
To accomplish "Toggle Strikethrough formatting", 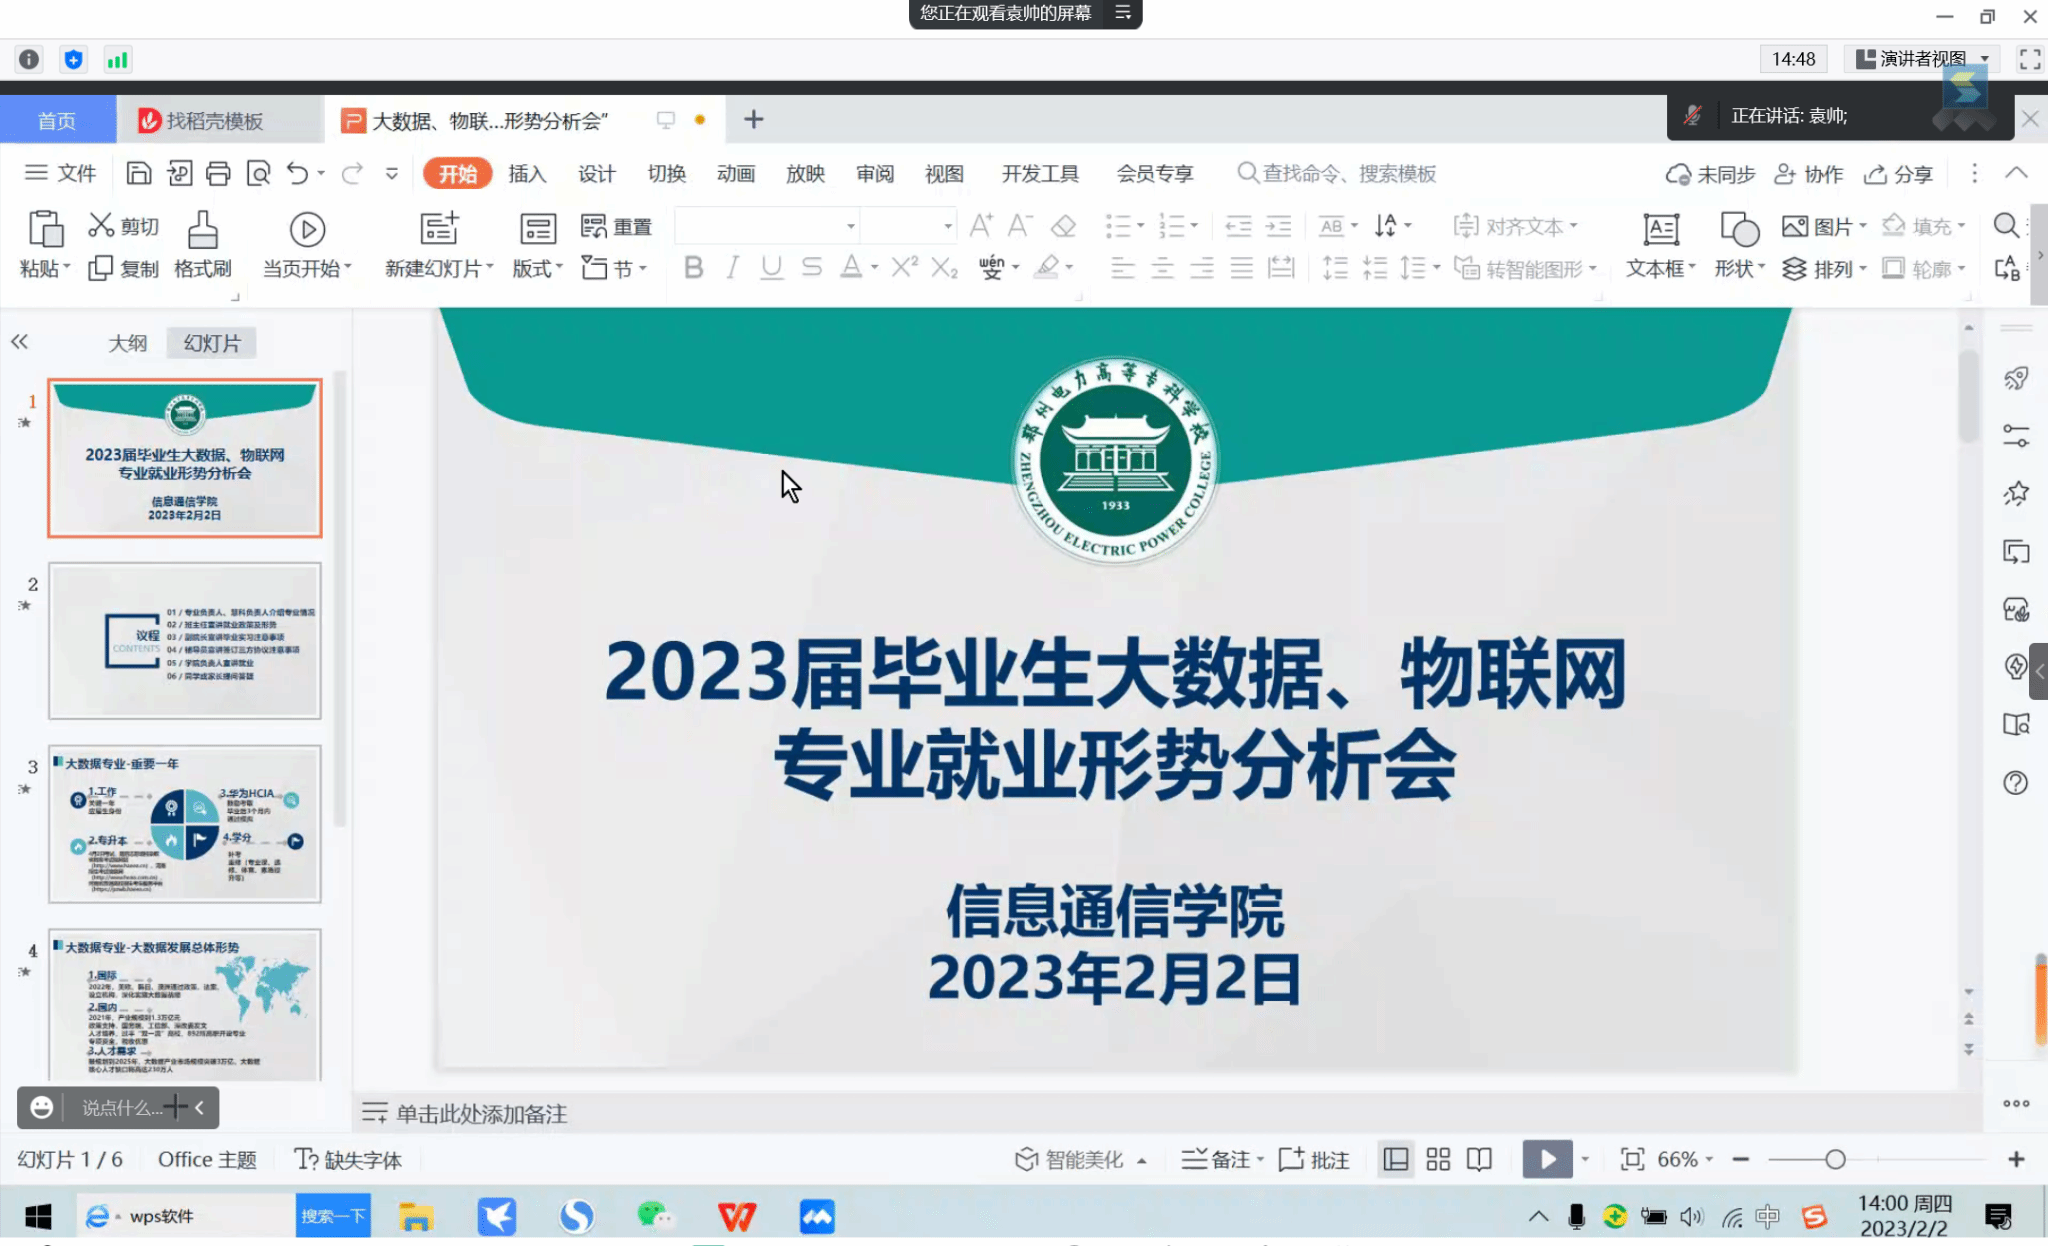I will pos(811,268).
